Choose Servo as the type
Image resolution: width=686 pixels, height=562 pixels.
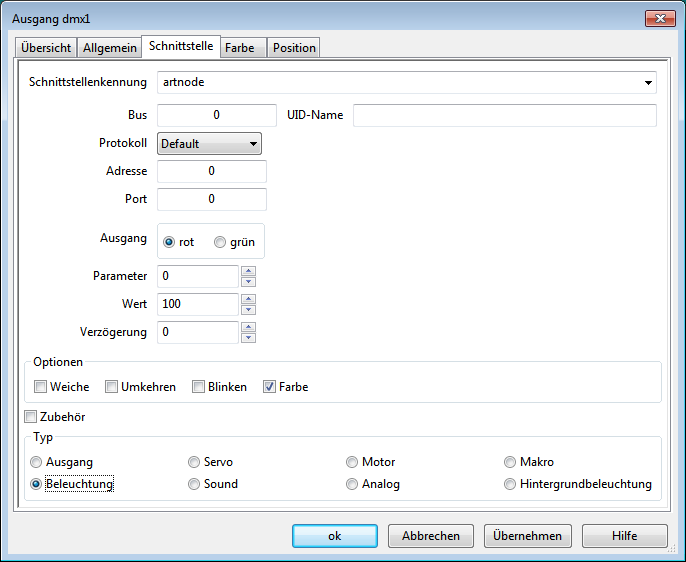pos(195,462)
